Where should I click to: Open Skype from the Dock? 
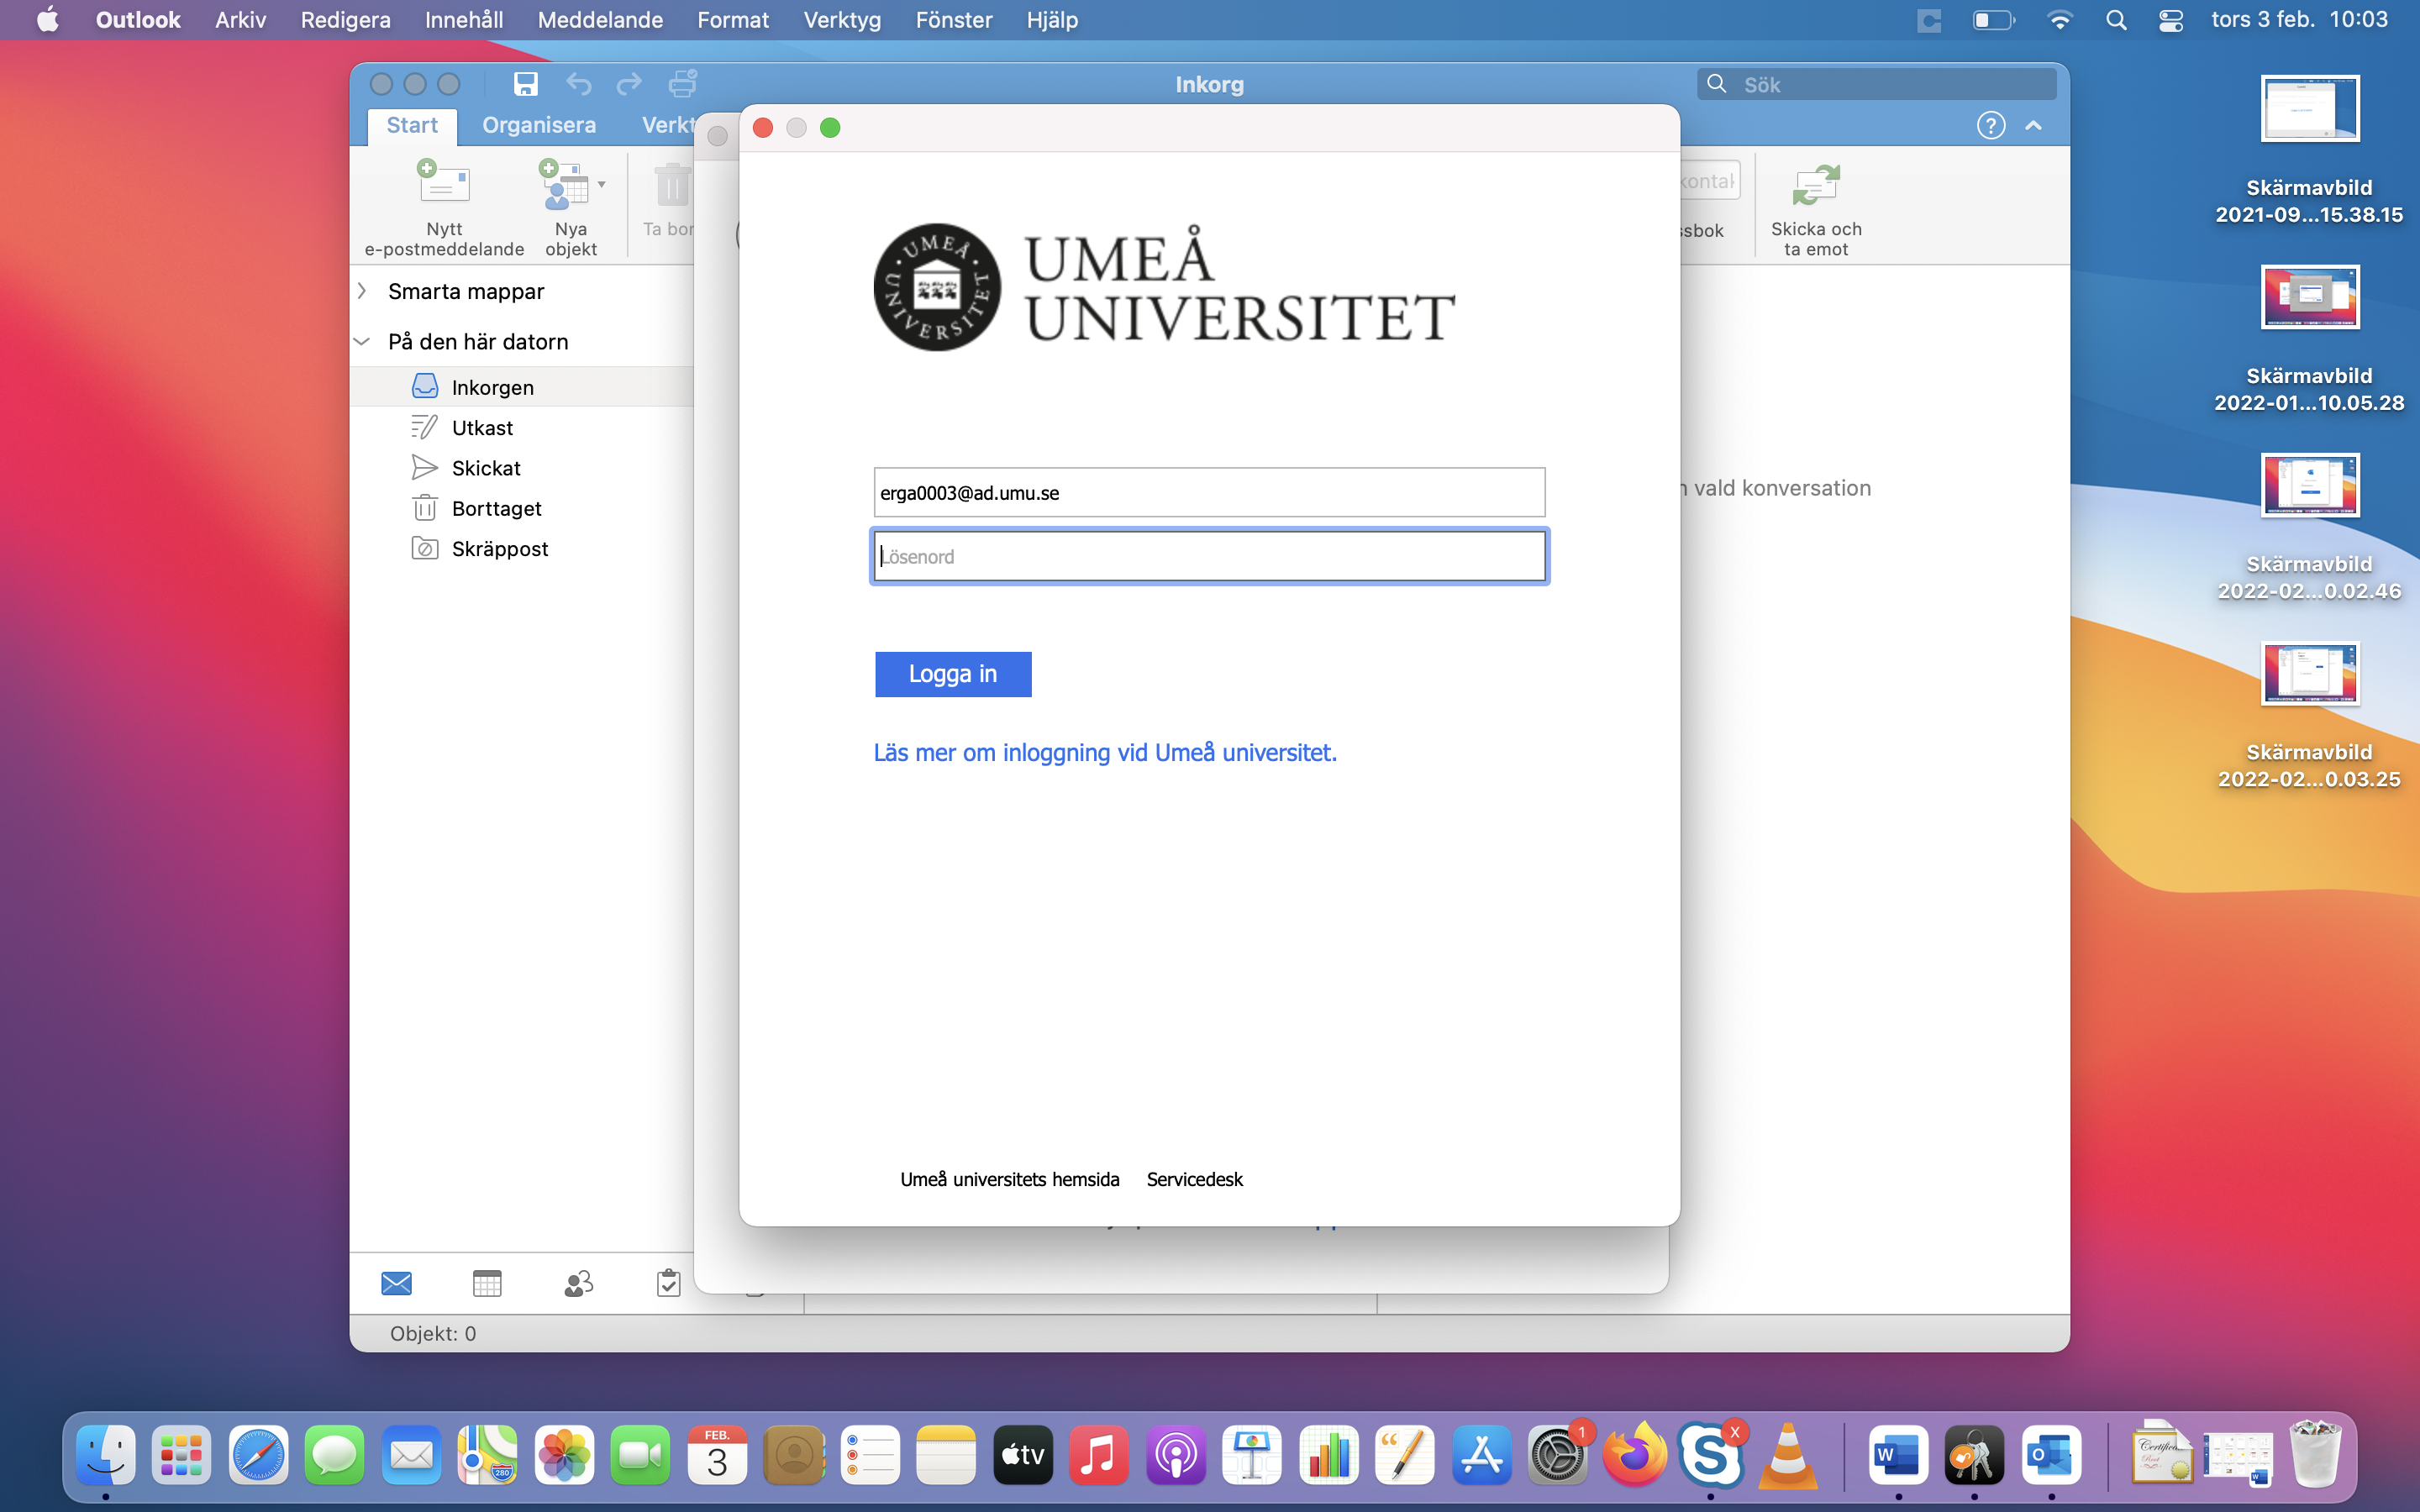[1710, 1454]
